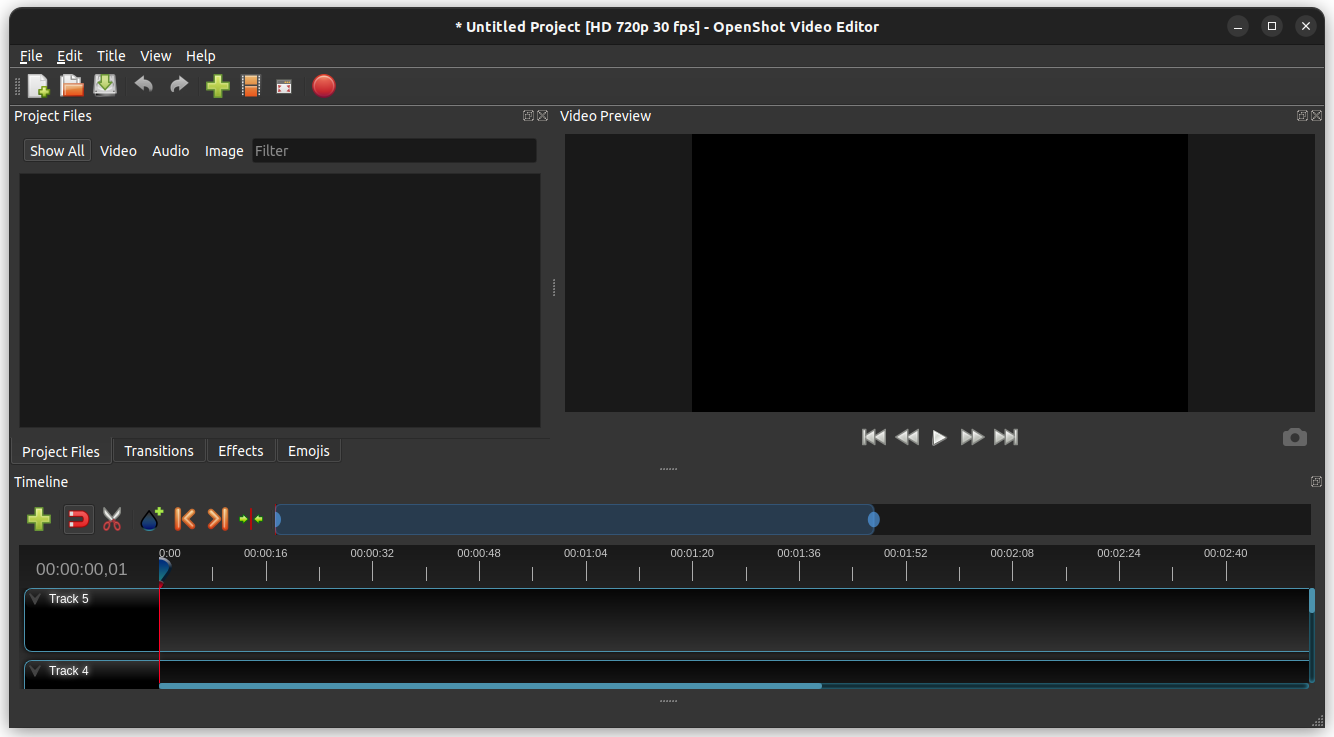Open the Export Video dialog
This screenshot has width=1334, height=737.
click(x=323, y=86)
